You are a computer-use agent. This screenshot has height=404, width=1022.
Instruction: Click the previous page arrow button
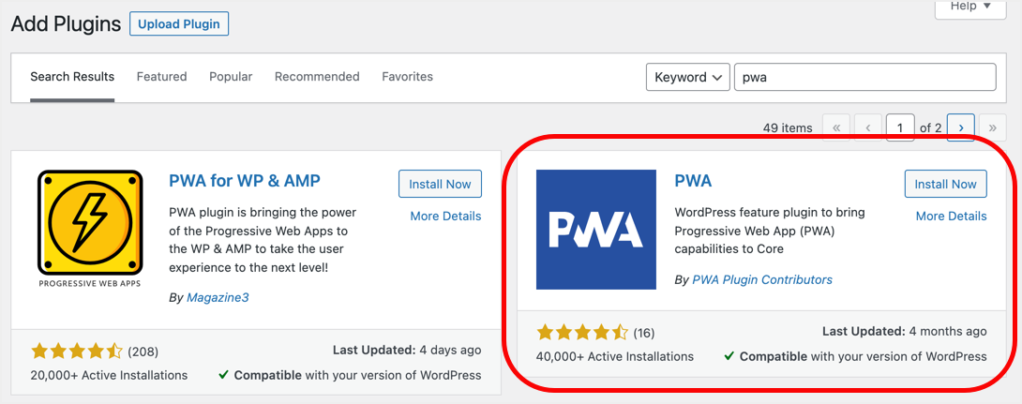pyautogui.click(x=868, y=127)
